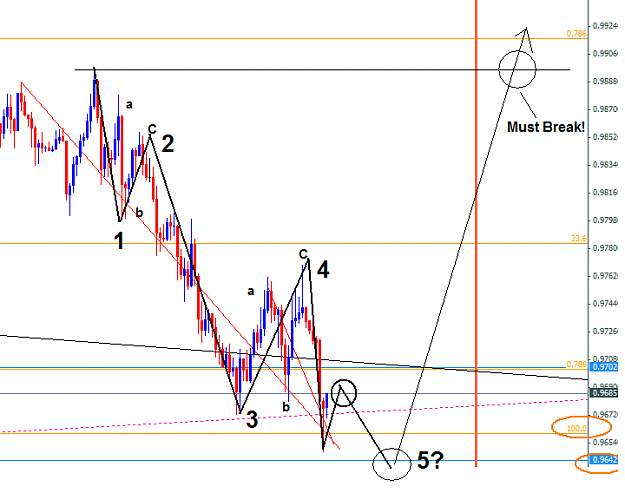Click the 0.9870 price axis label
This screenshot has width=625, height=493.
click(605, 109)
